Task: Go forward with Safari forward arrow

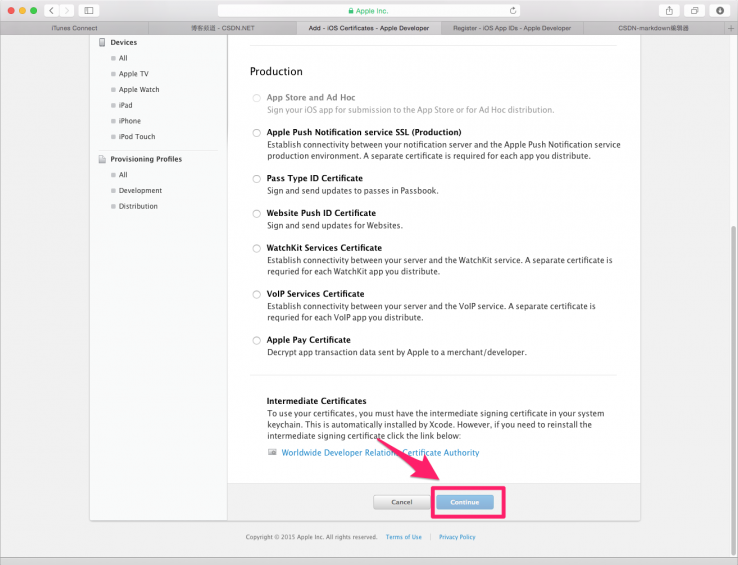Action: (67, 10)
